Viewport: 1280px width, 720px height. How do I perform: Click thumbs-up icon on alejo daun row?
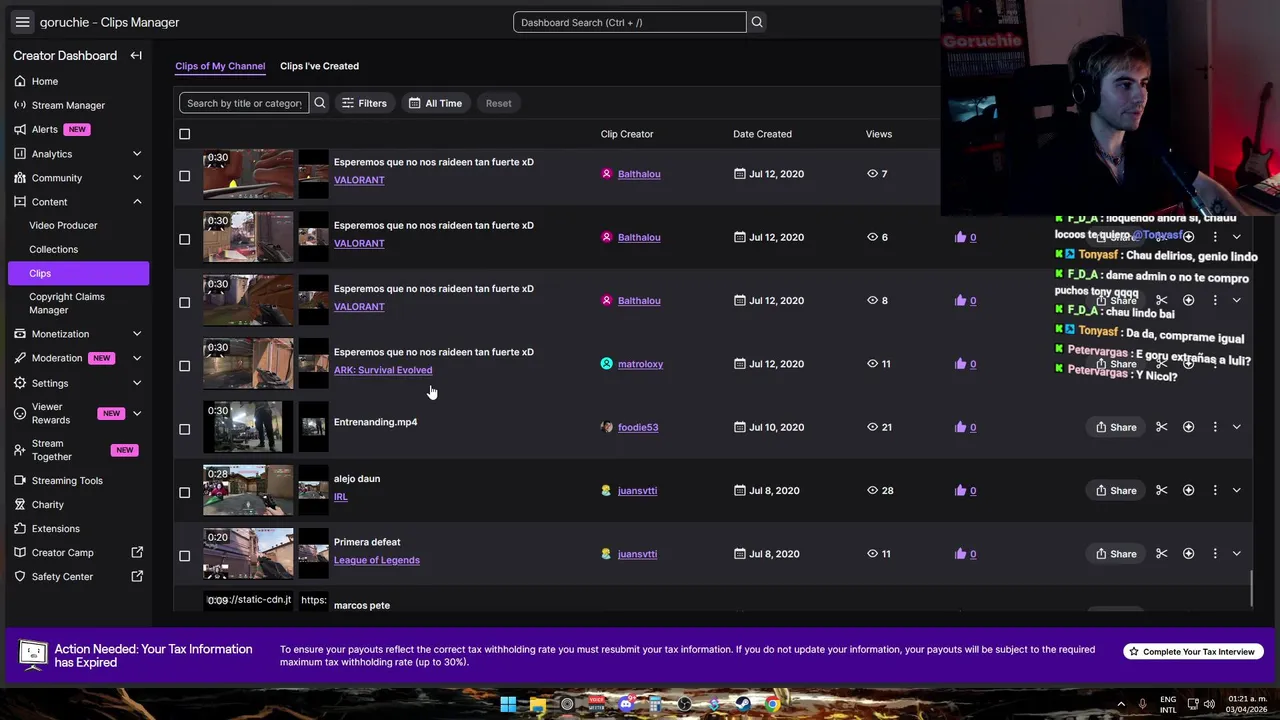pos(961,490)
